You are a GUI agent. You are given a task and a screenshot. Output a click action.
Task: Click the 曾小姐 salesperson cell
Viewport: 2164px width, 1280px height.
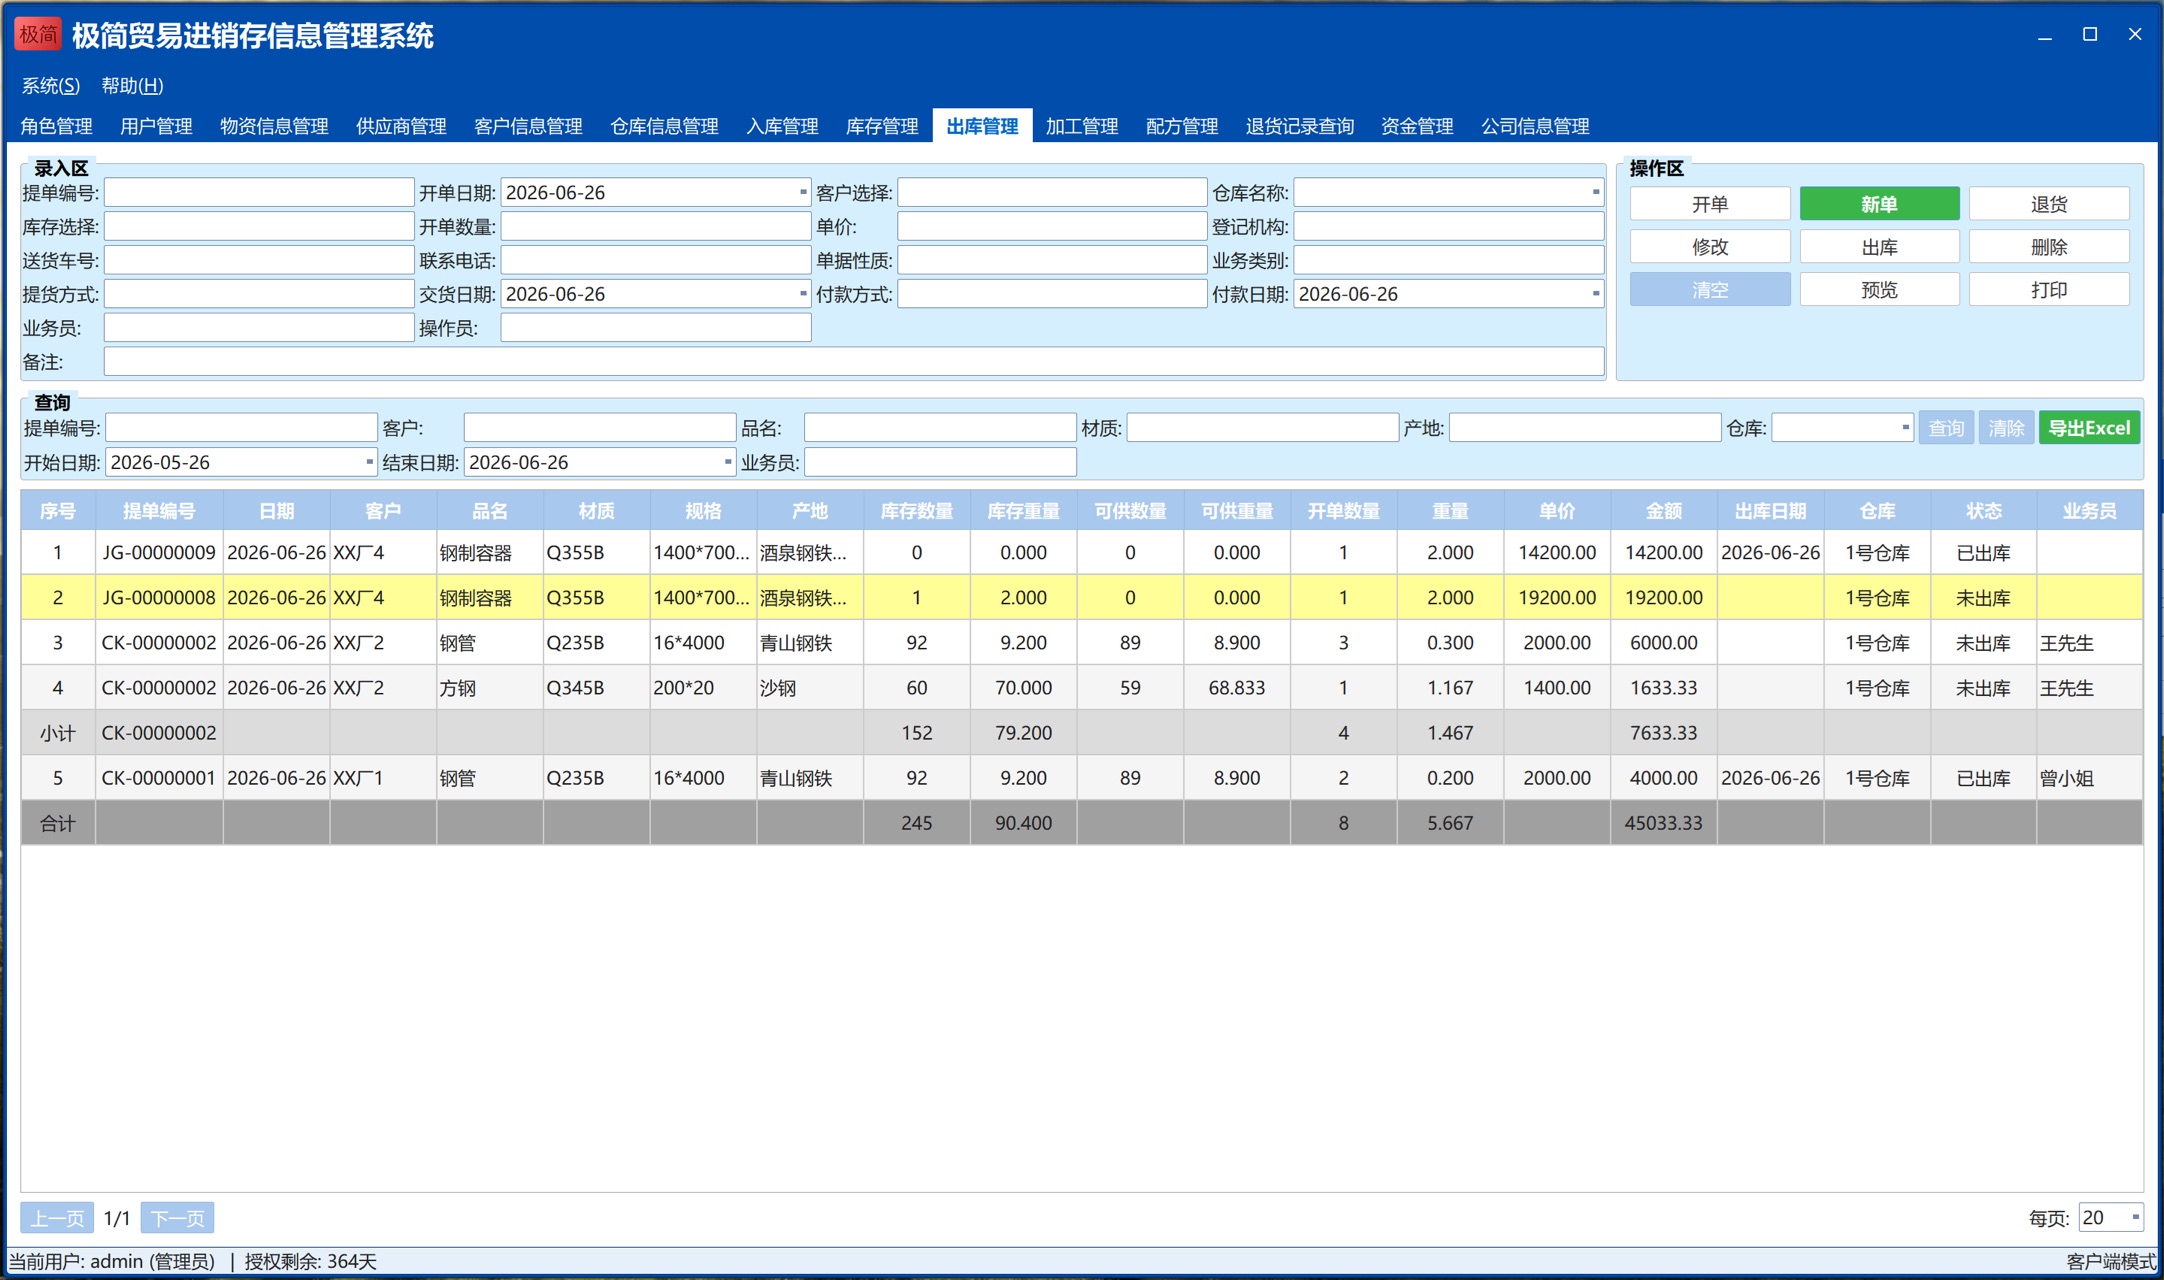[x=2090, y=778]
